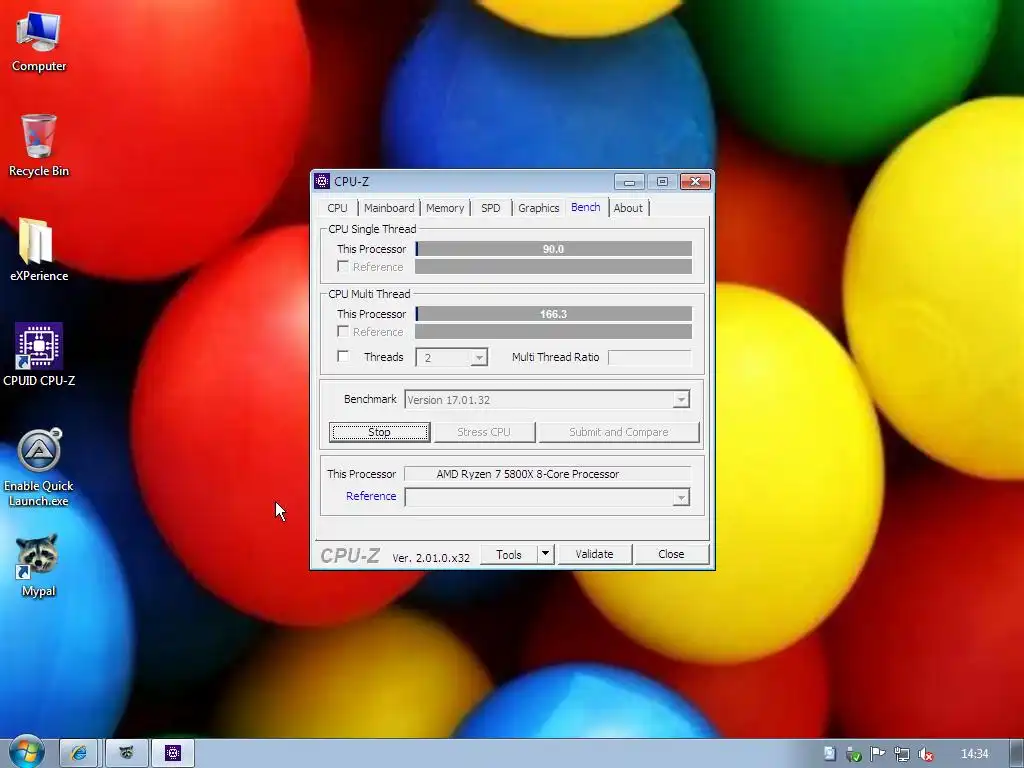This screenshot has height=768, width=1024.
Task: Switch to the CPU tab
Action: 338,208
